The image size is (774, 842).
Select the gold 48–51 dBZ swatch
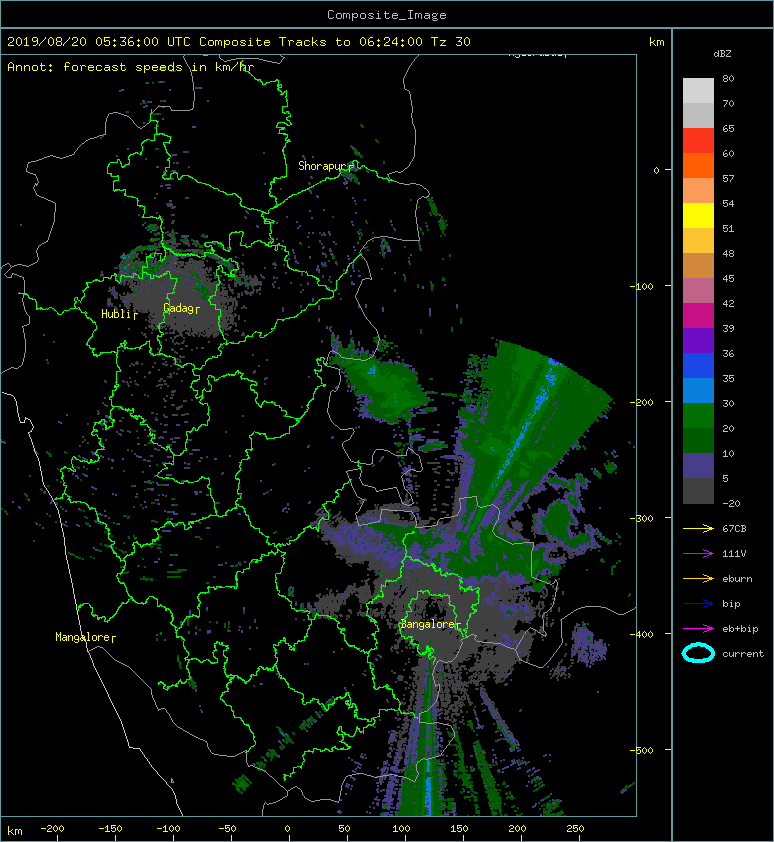tap(698, 240)
